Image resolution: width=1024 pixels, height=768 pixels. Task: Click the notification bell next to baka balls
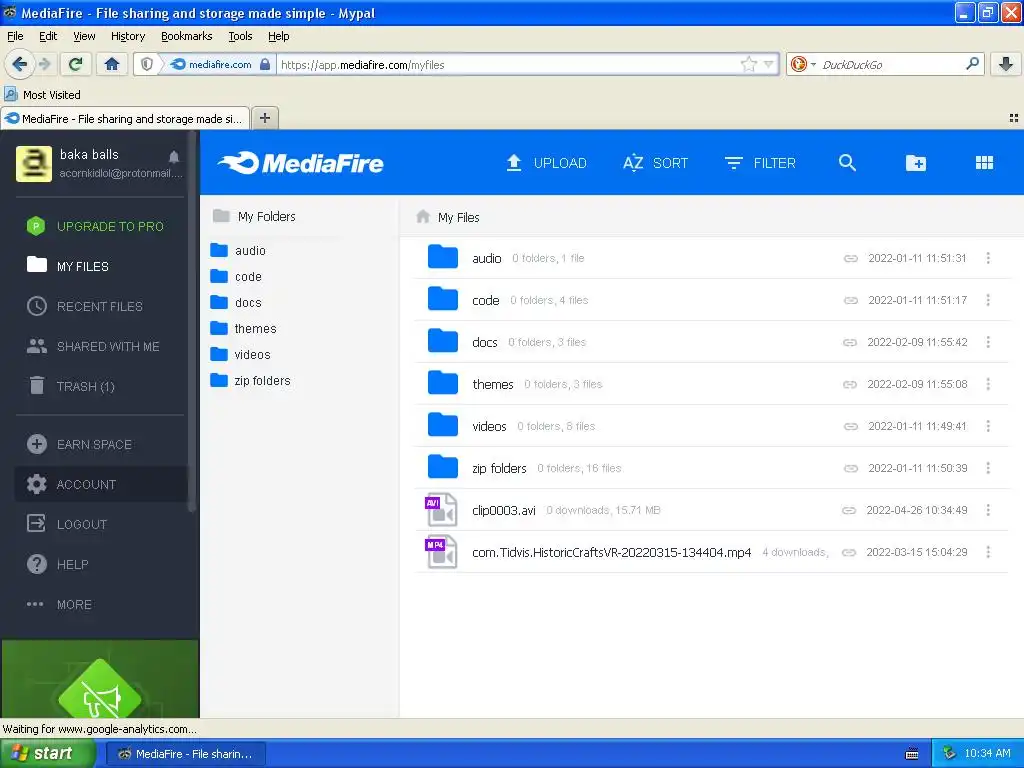click(x=174, y=157)
